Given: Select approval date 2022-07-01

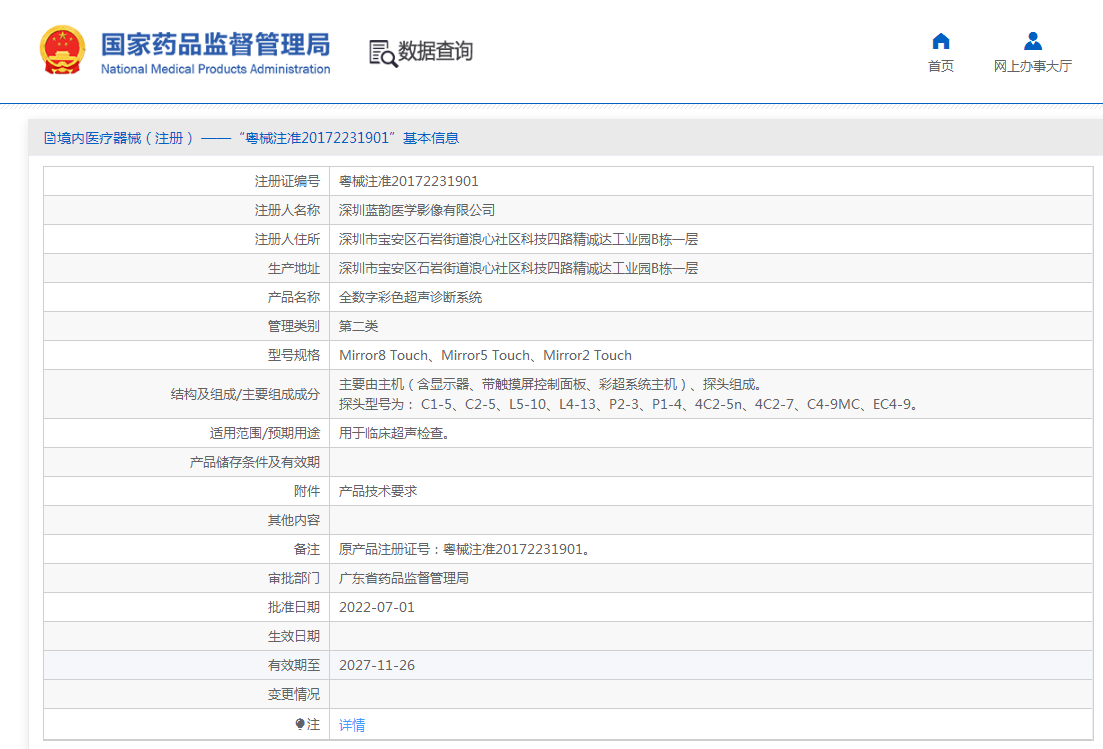Looking at the screenshot, I should click(377, 607).
